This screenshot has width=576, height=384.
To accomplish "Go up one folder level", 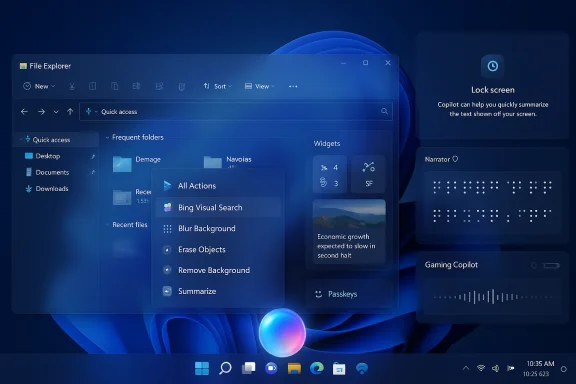I will 70,111.
